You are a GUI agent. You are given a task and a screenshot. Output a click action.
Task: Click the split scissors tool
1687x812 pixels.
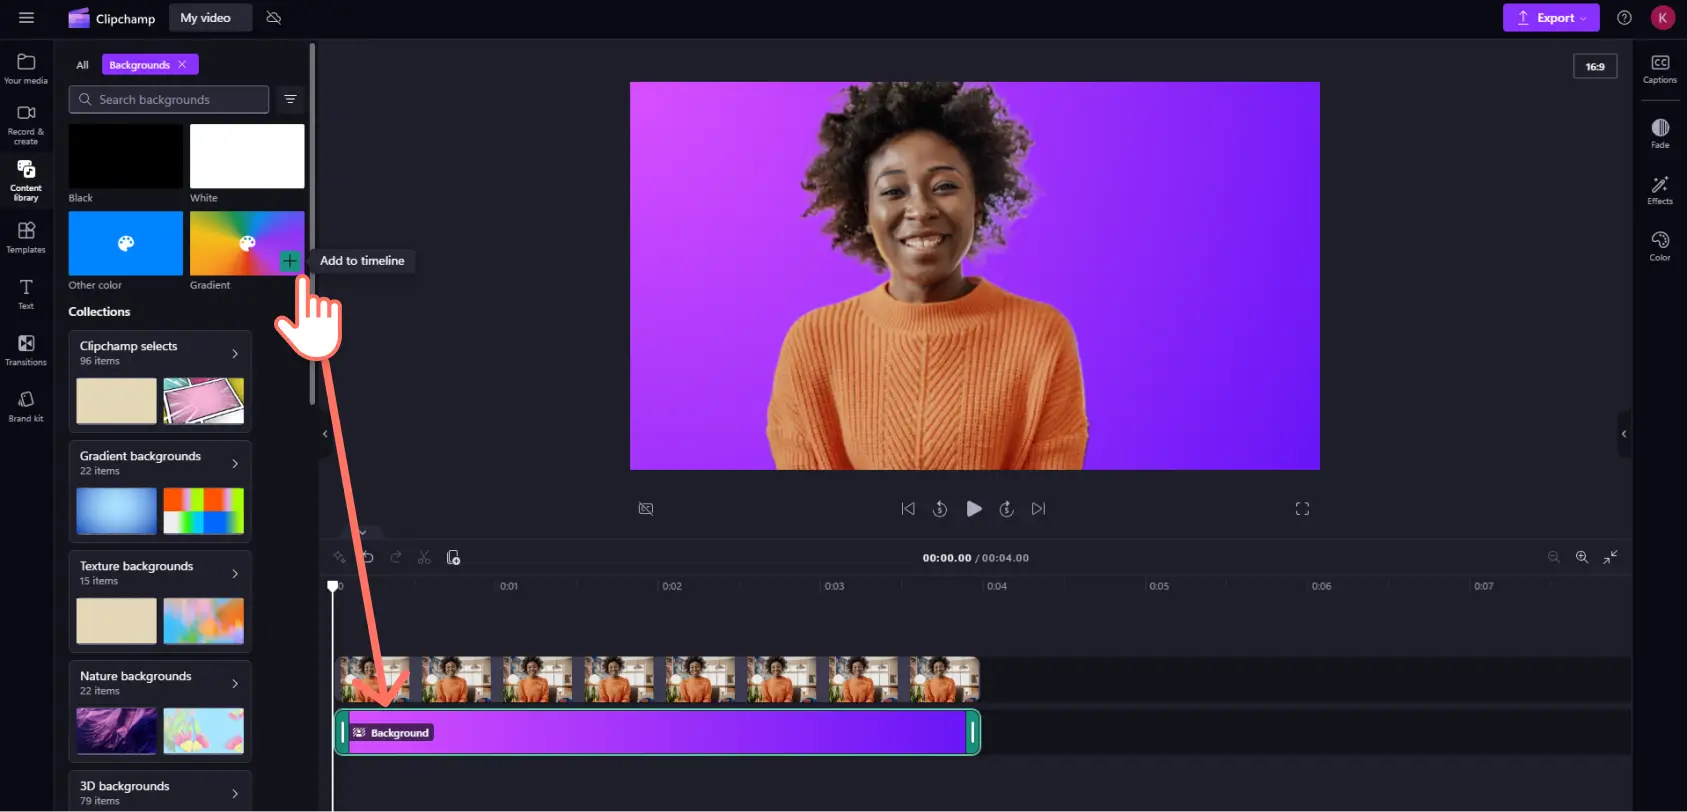coord(424,557)
